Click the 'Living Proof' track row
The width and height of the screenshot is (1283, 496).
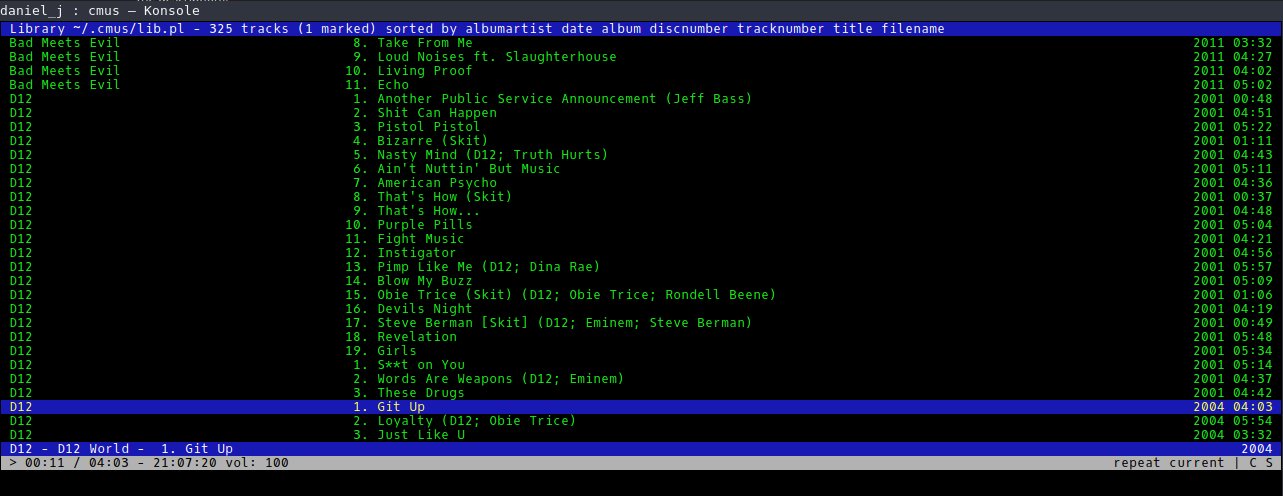(641, 71)
